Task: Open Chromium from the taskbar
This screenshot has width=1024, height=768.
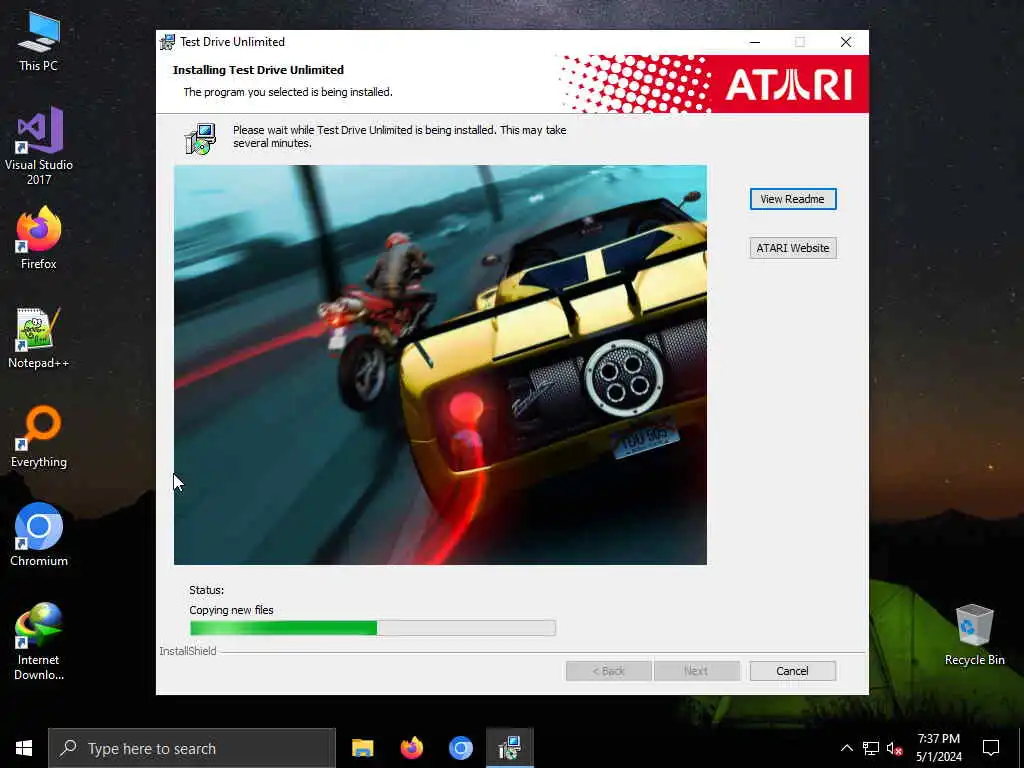Action: pyautogui.click(x=460, y=748)
